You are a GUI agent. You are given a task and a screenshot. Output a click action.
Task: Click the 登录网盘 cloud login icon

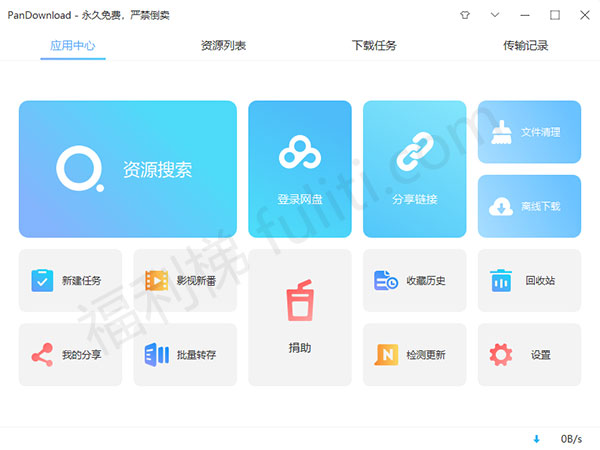click(299, 155)
